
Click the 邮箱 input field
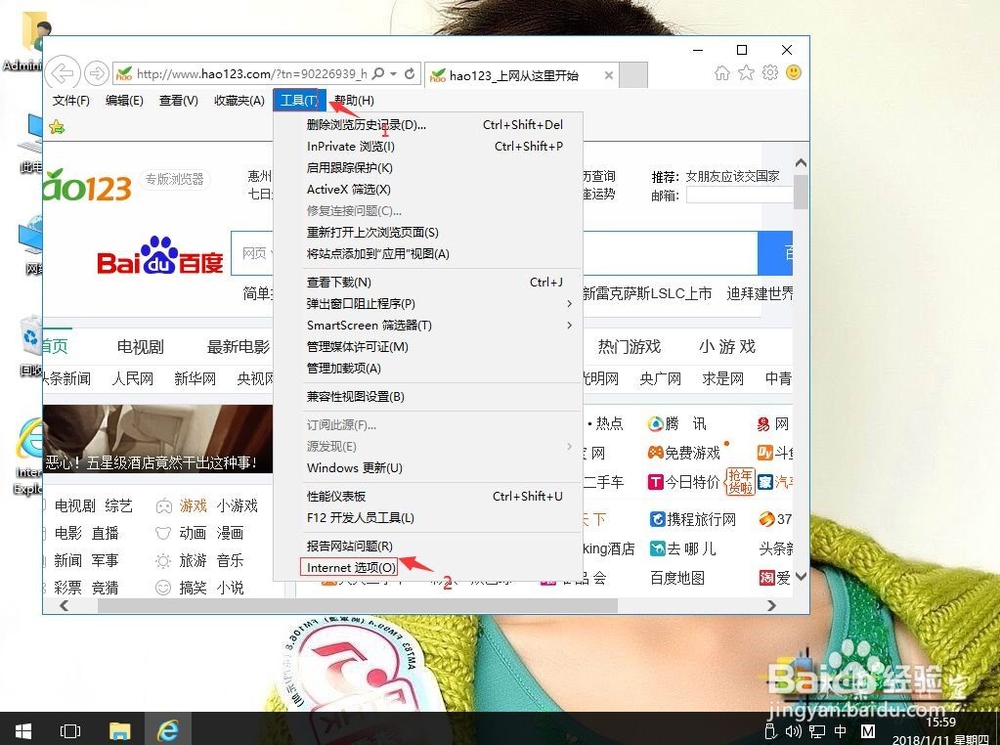coord(739,195)
